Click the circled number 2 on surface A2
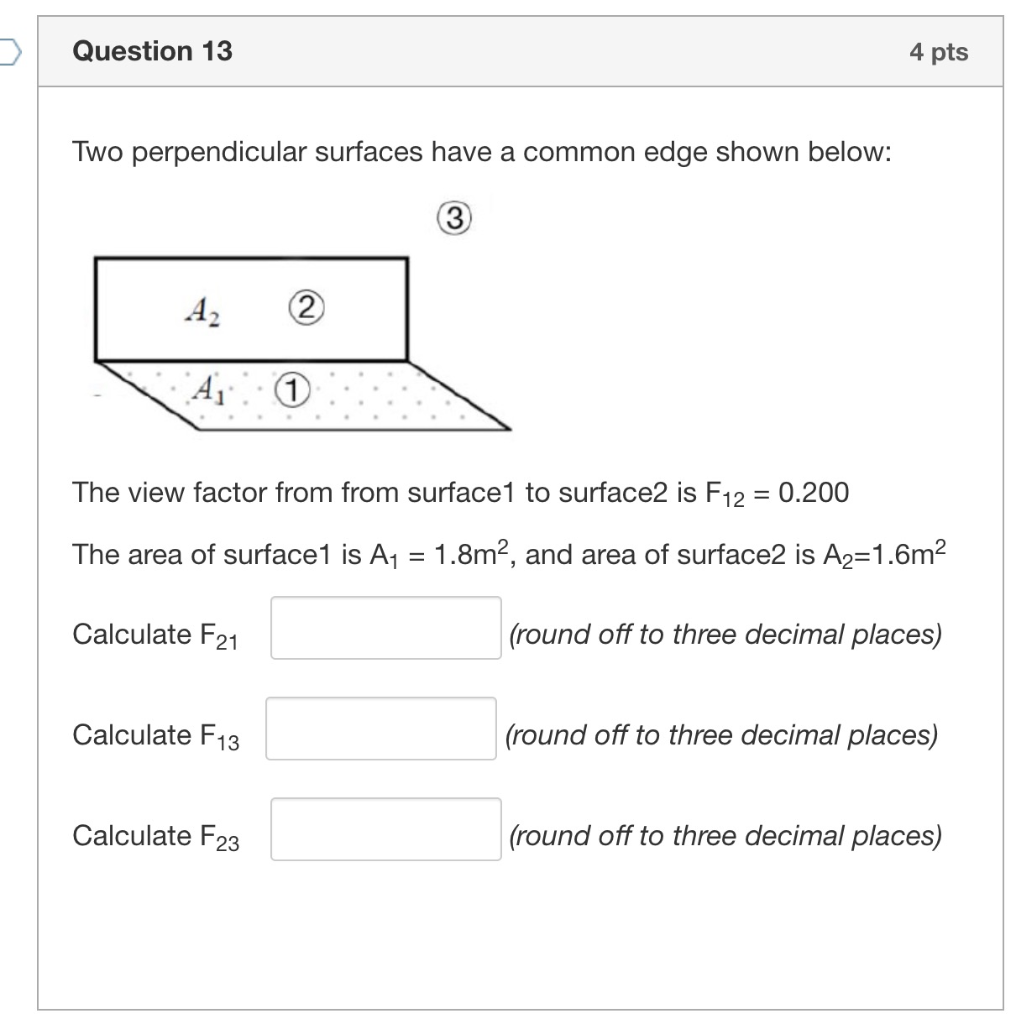This screenshot has width=1016, height=1024. pos(306,309)
